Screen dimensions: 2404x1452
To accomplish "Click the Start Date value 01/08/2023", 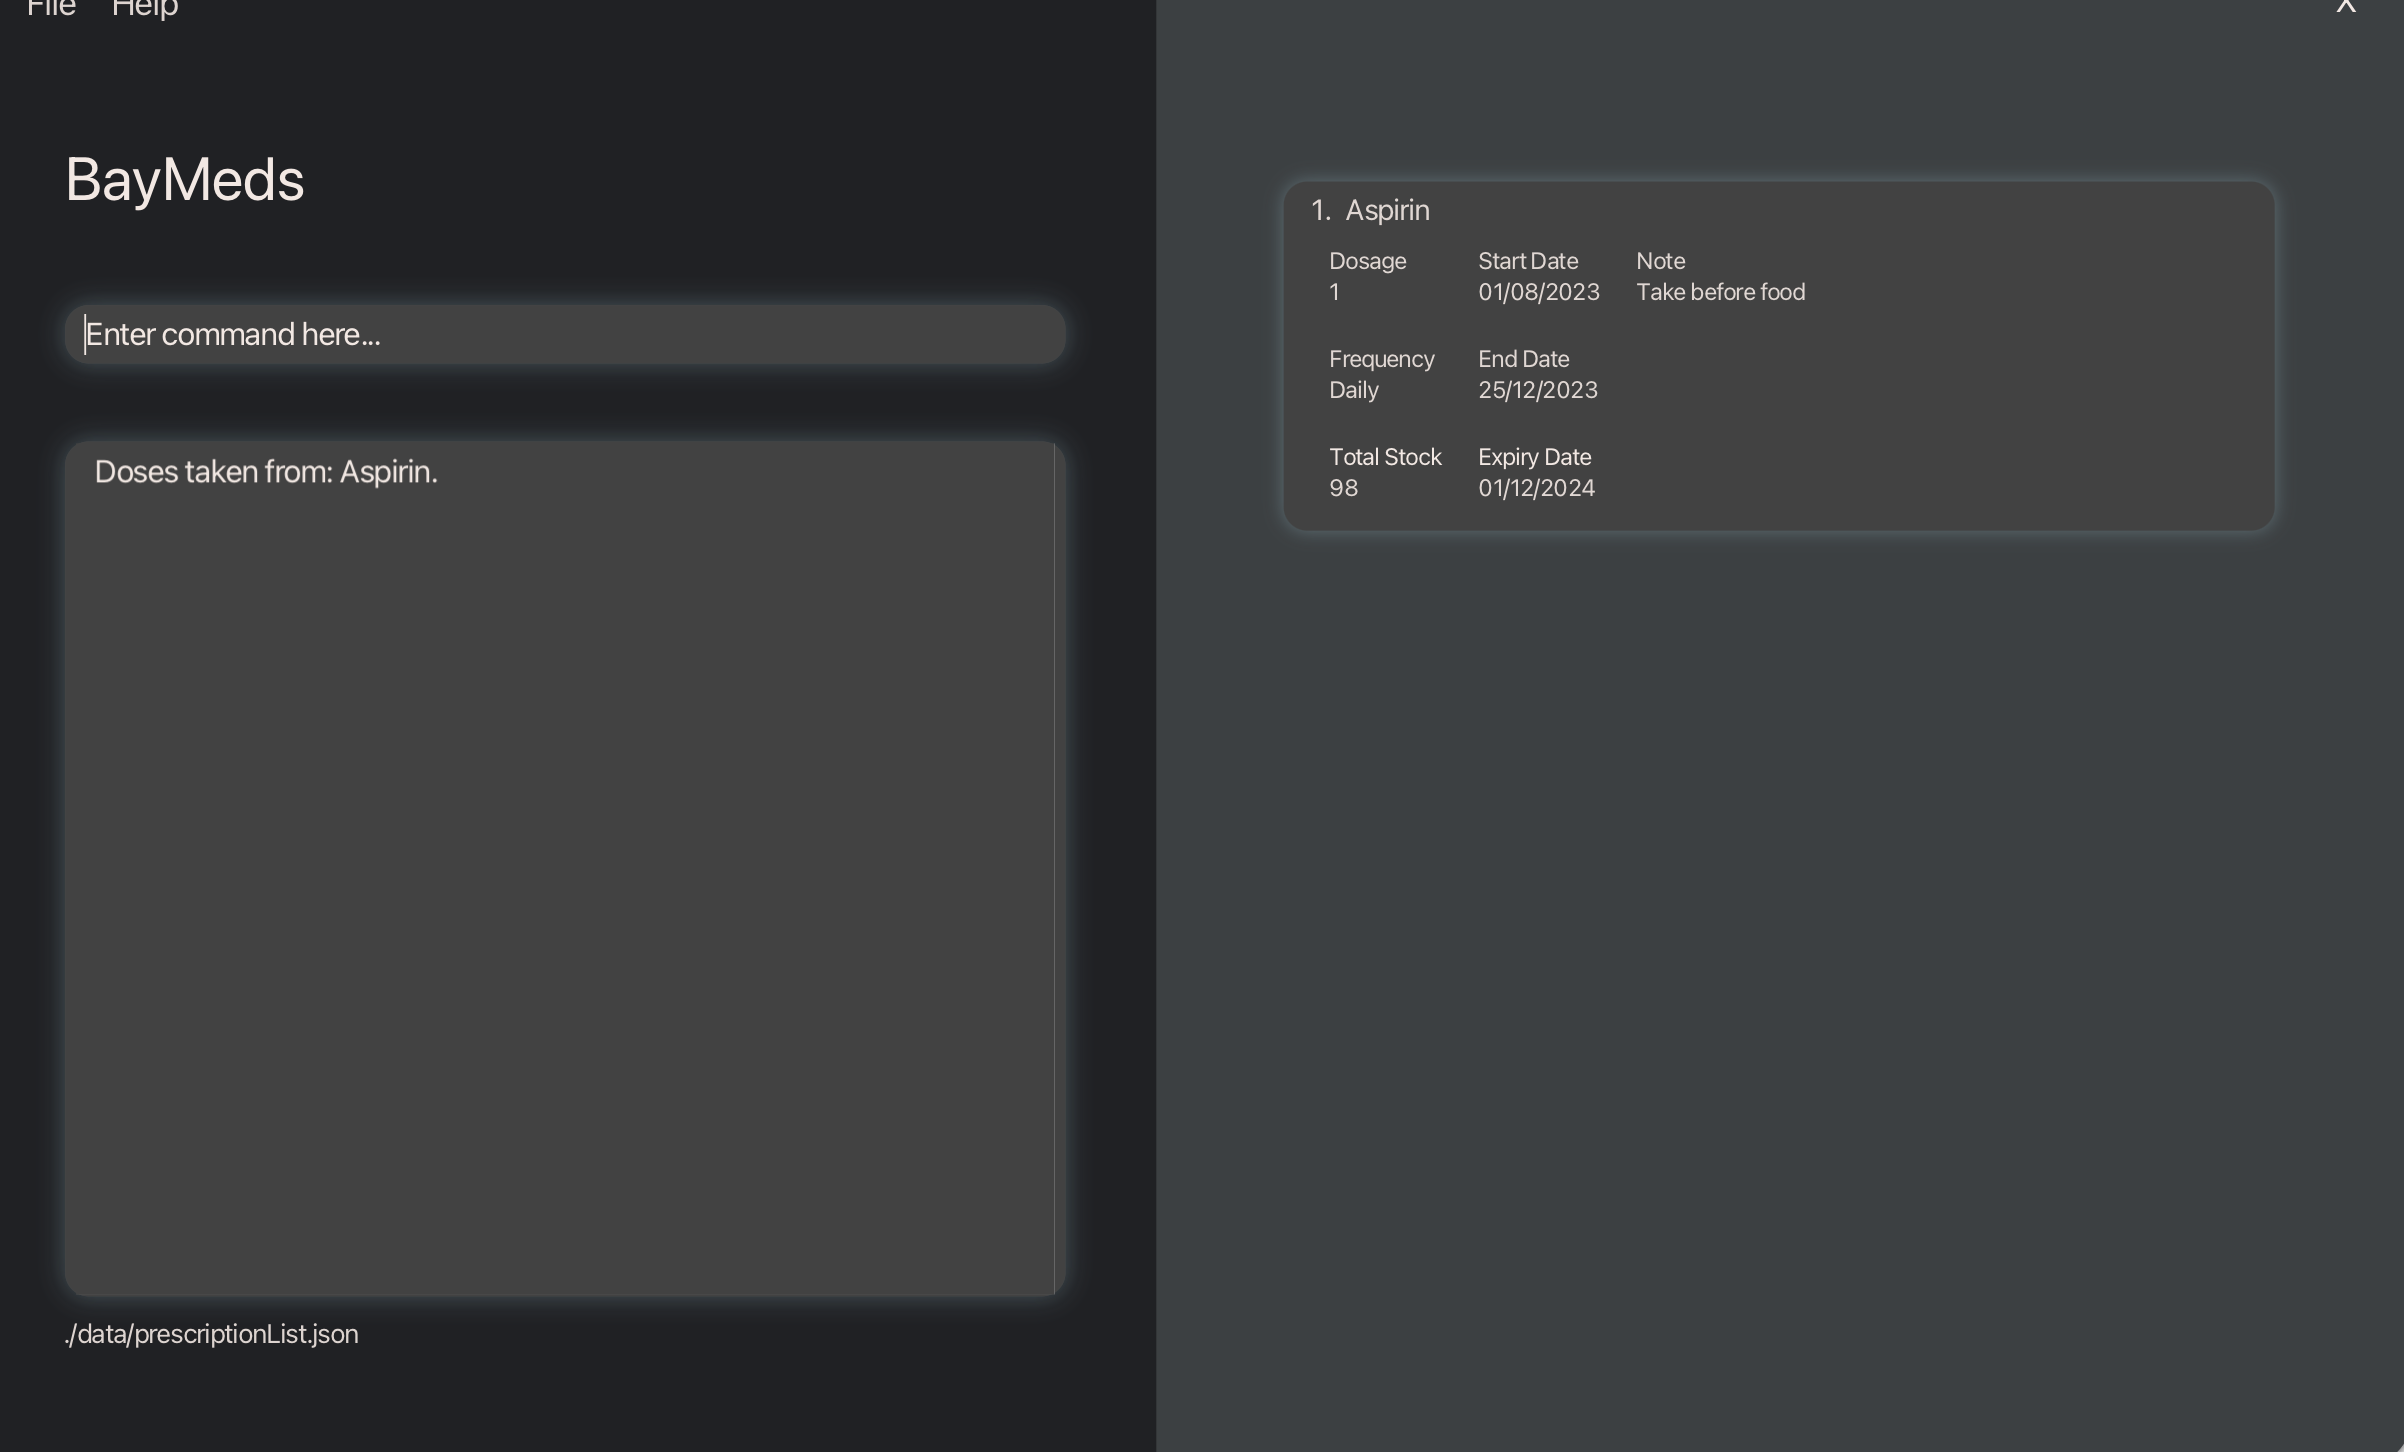I will pos(1538,292).
